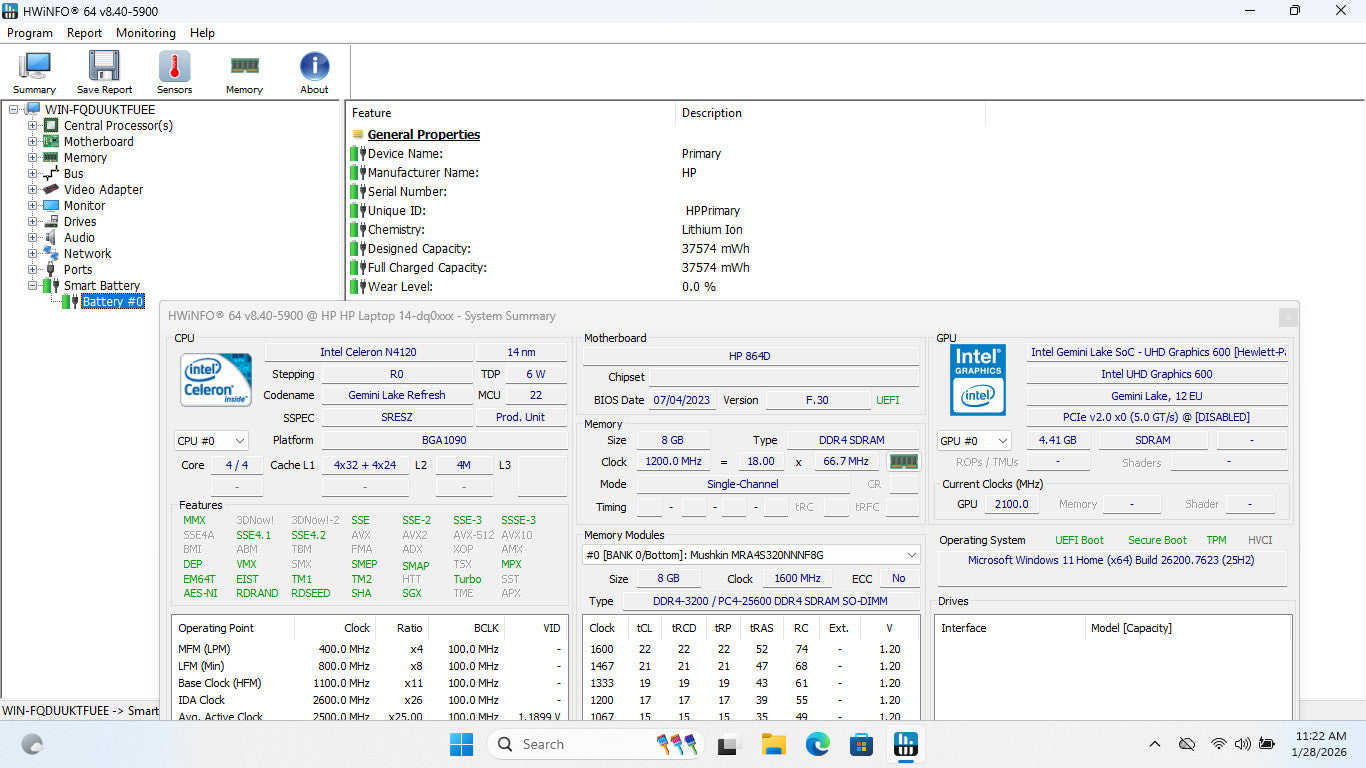The width and height of the screenshot is (1366, 768).
Task: Open HWiNFO from the taskbar
Action: pos(906,744)
